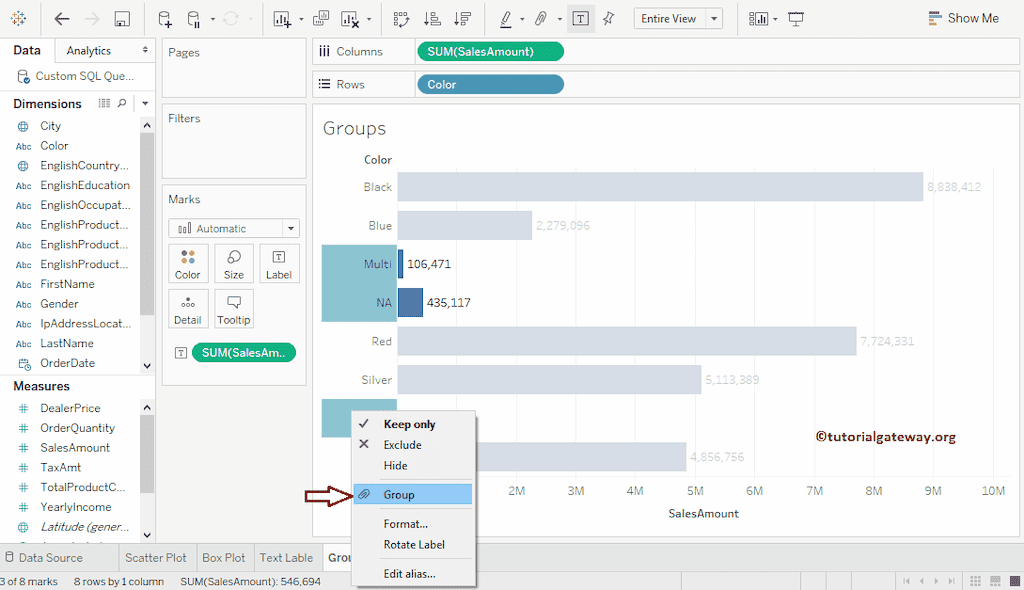
Task: Open the Tooltip button in Marks card
Action: pos(234,309)
